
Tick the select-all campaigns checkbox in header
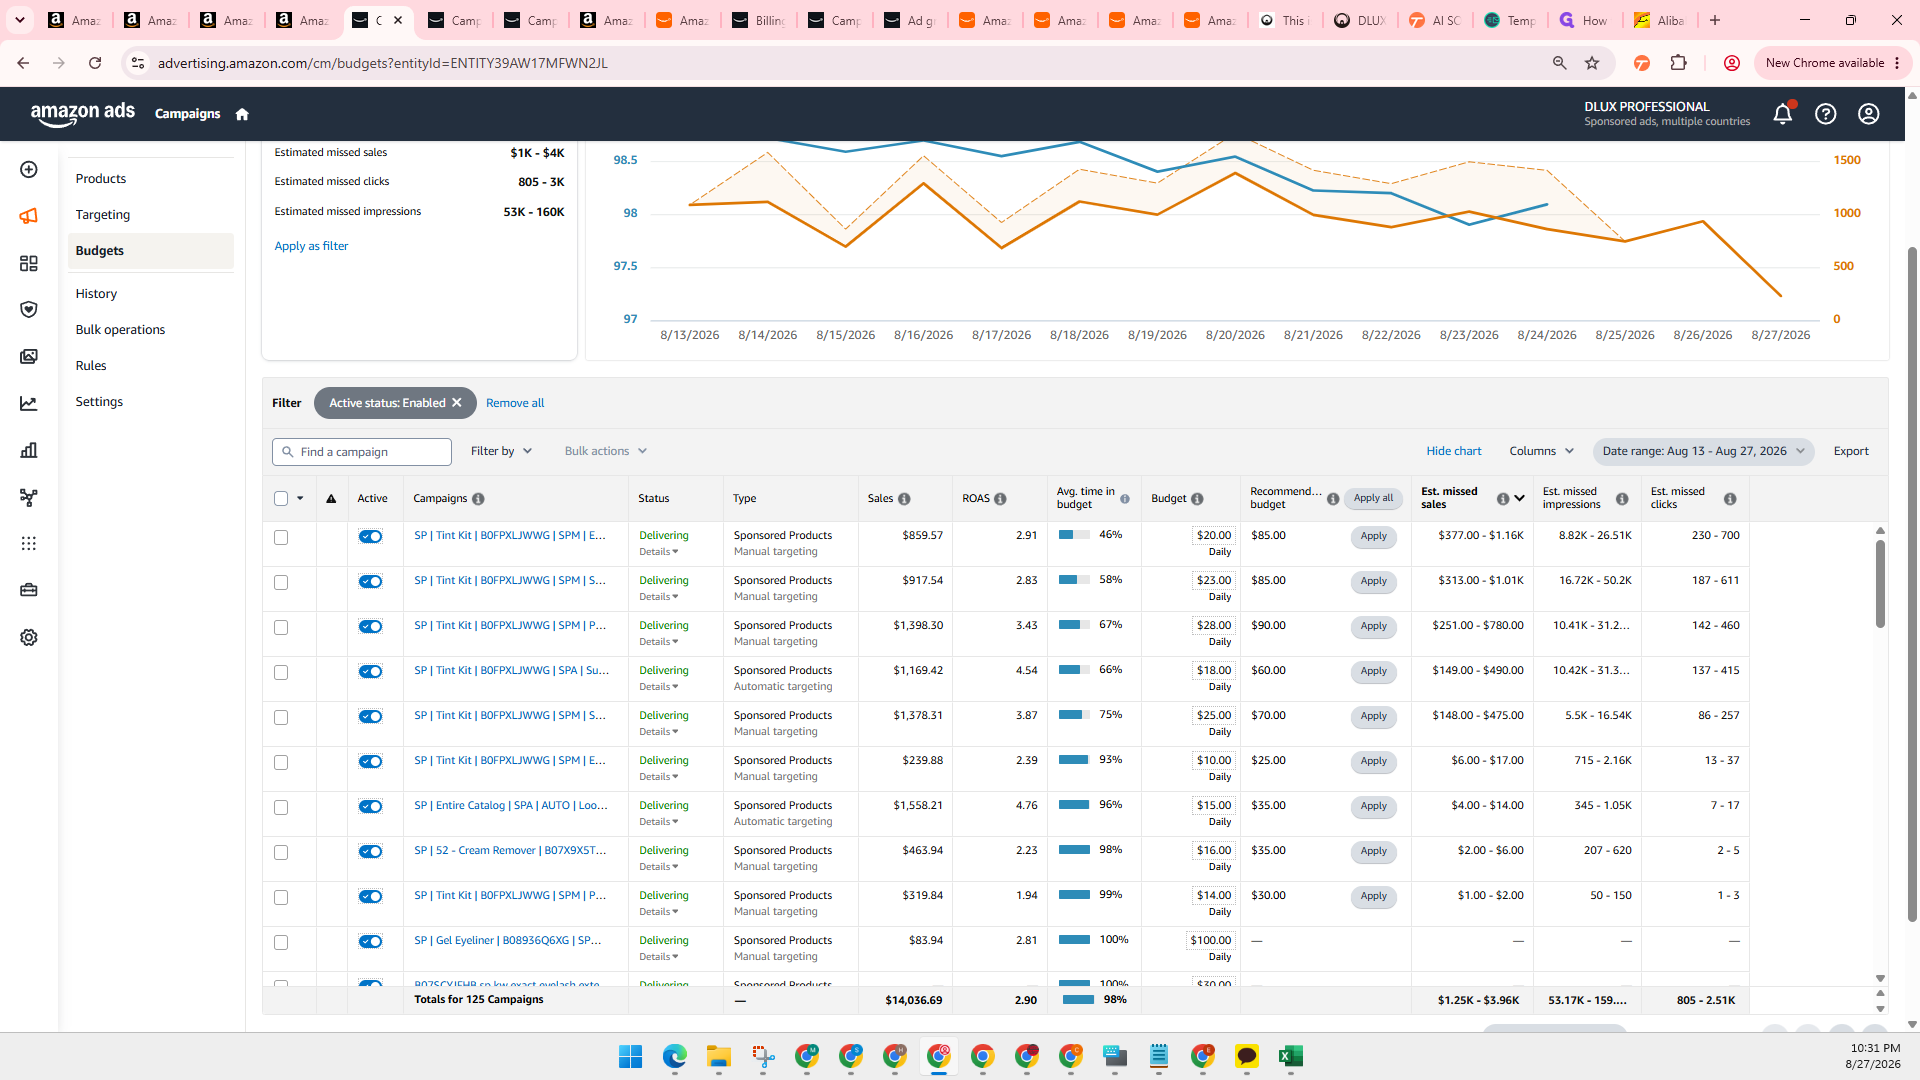tap(281, 499)
